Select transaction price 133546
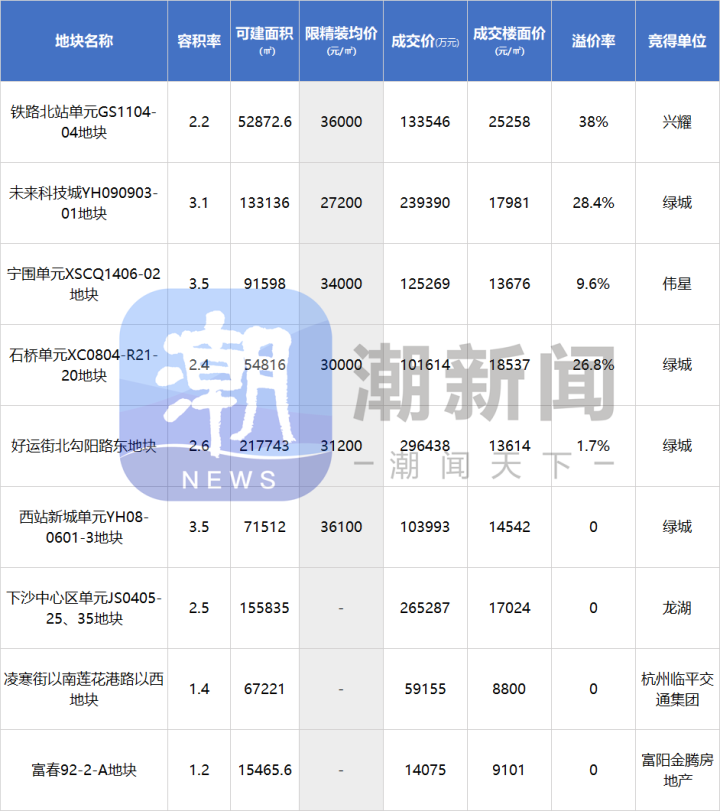 425,122
